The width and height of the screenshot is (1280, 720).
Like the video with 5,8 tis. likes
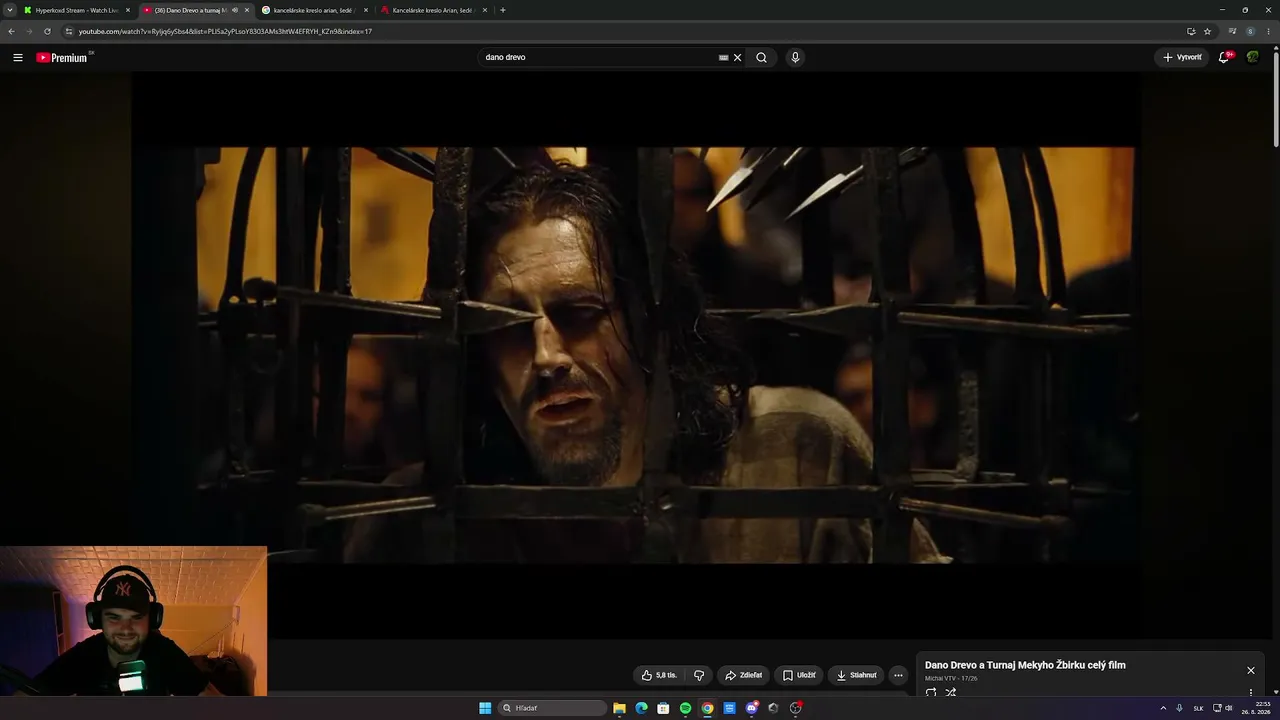pos(659,675)
